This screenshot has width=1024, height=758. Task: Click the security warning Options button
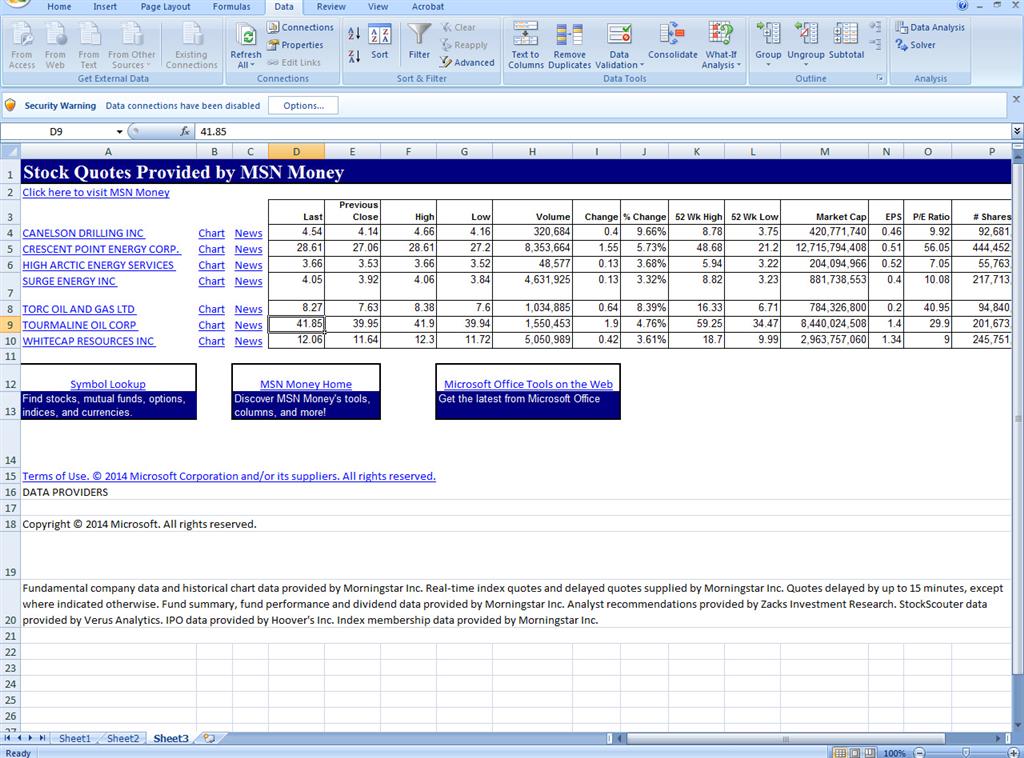(x=303, y=106)
